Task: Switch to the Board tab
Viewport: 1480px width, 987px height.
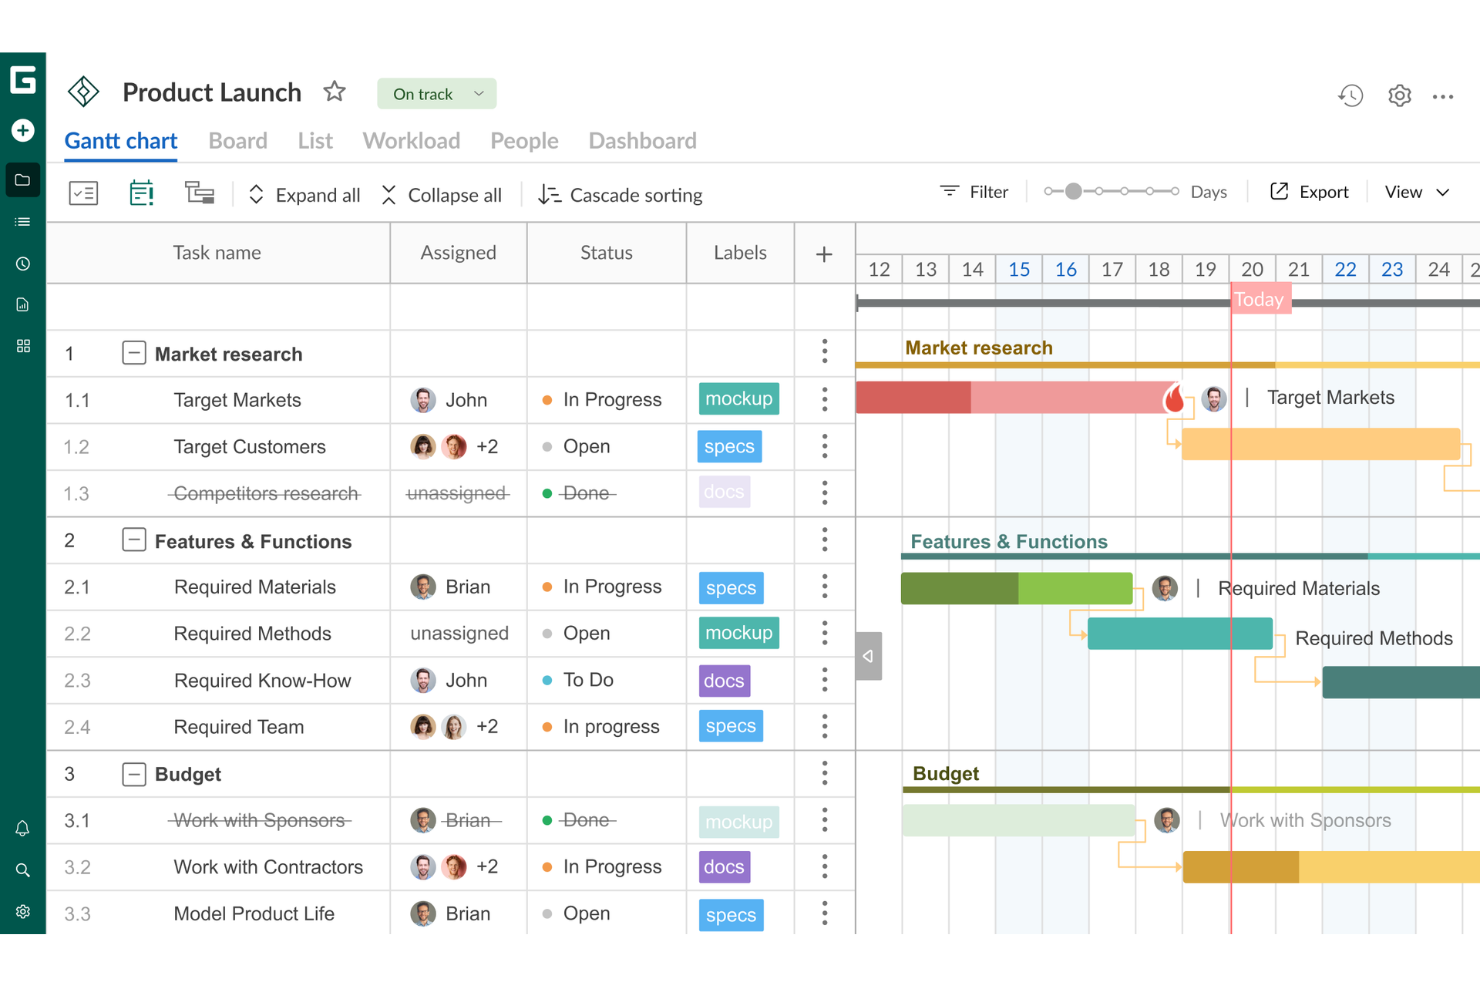Action: point(238,141)
